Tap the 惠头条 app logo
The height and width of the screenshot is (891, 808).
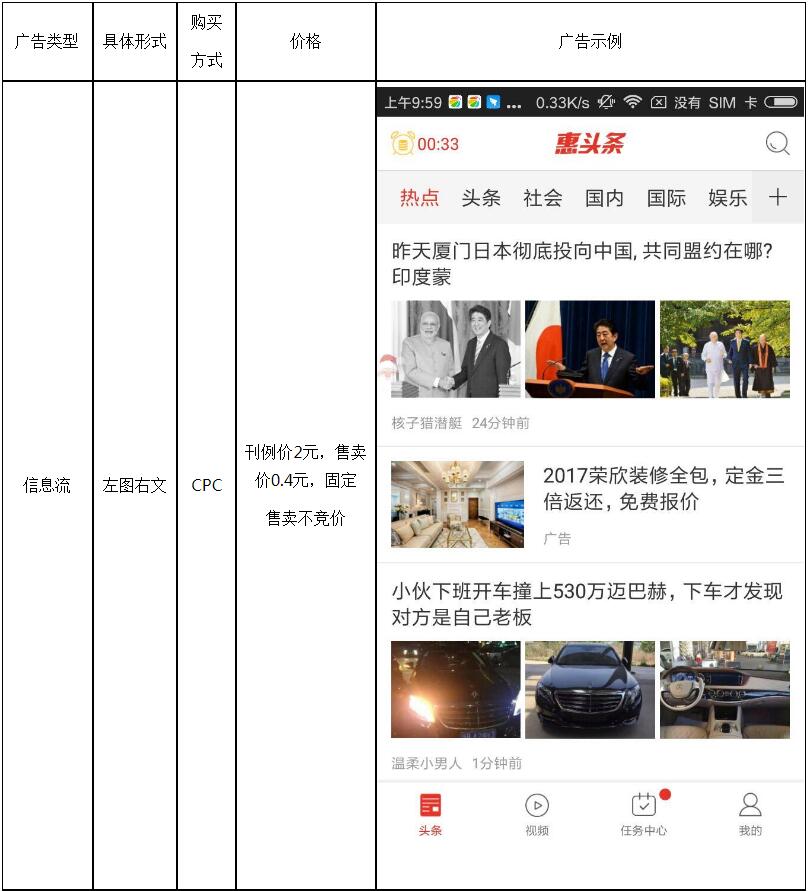click(590, 144)
